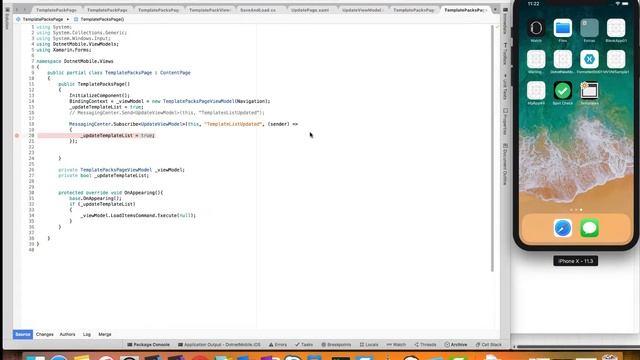Open the Spot Check app

pyautogui.click(x=562, y=91)
